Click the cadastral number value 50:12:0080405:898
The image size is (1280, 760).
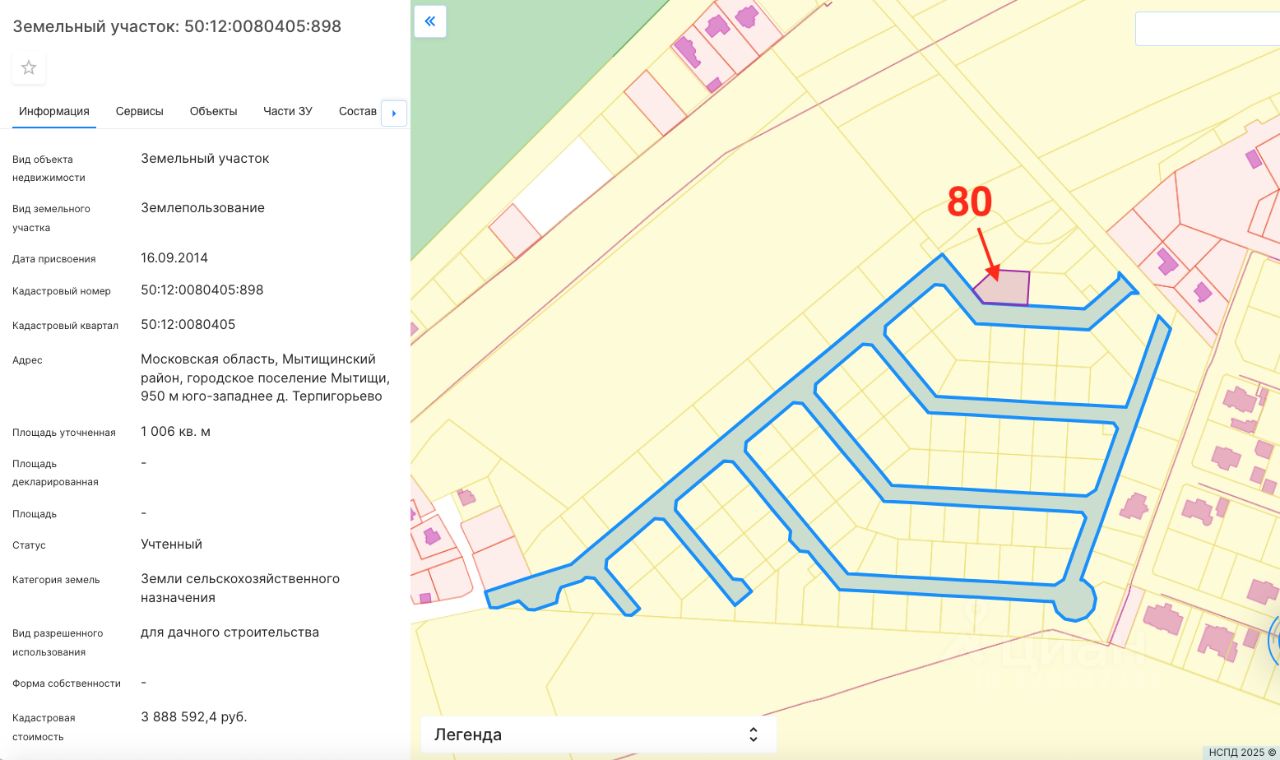[x=202, y=290]
